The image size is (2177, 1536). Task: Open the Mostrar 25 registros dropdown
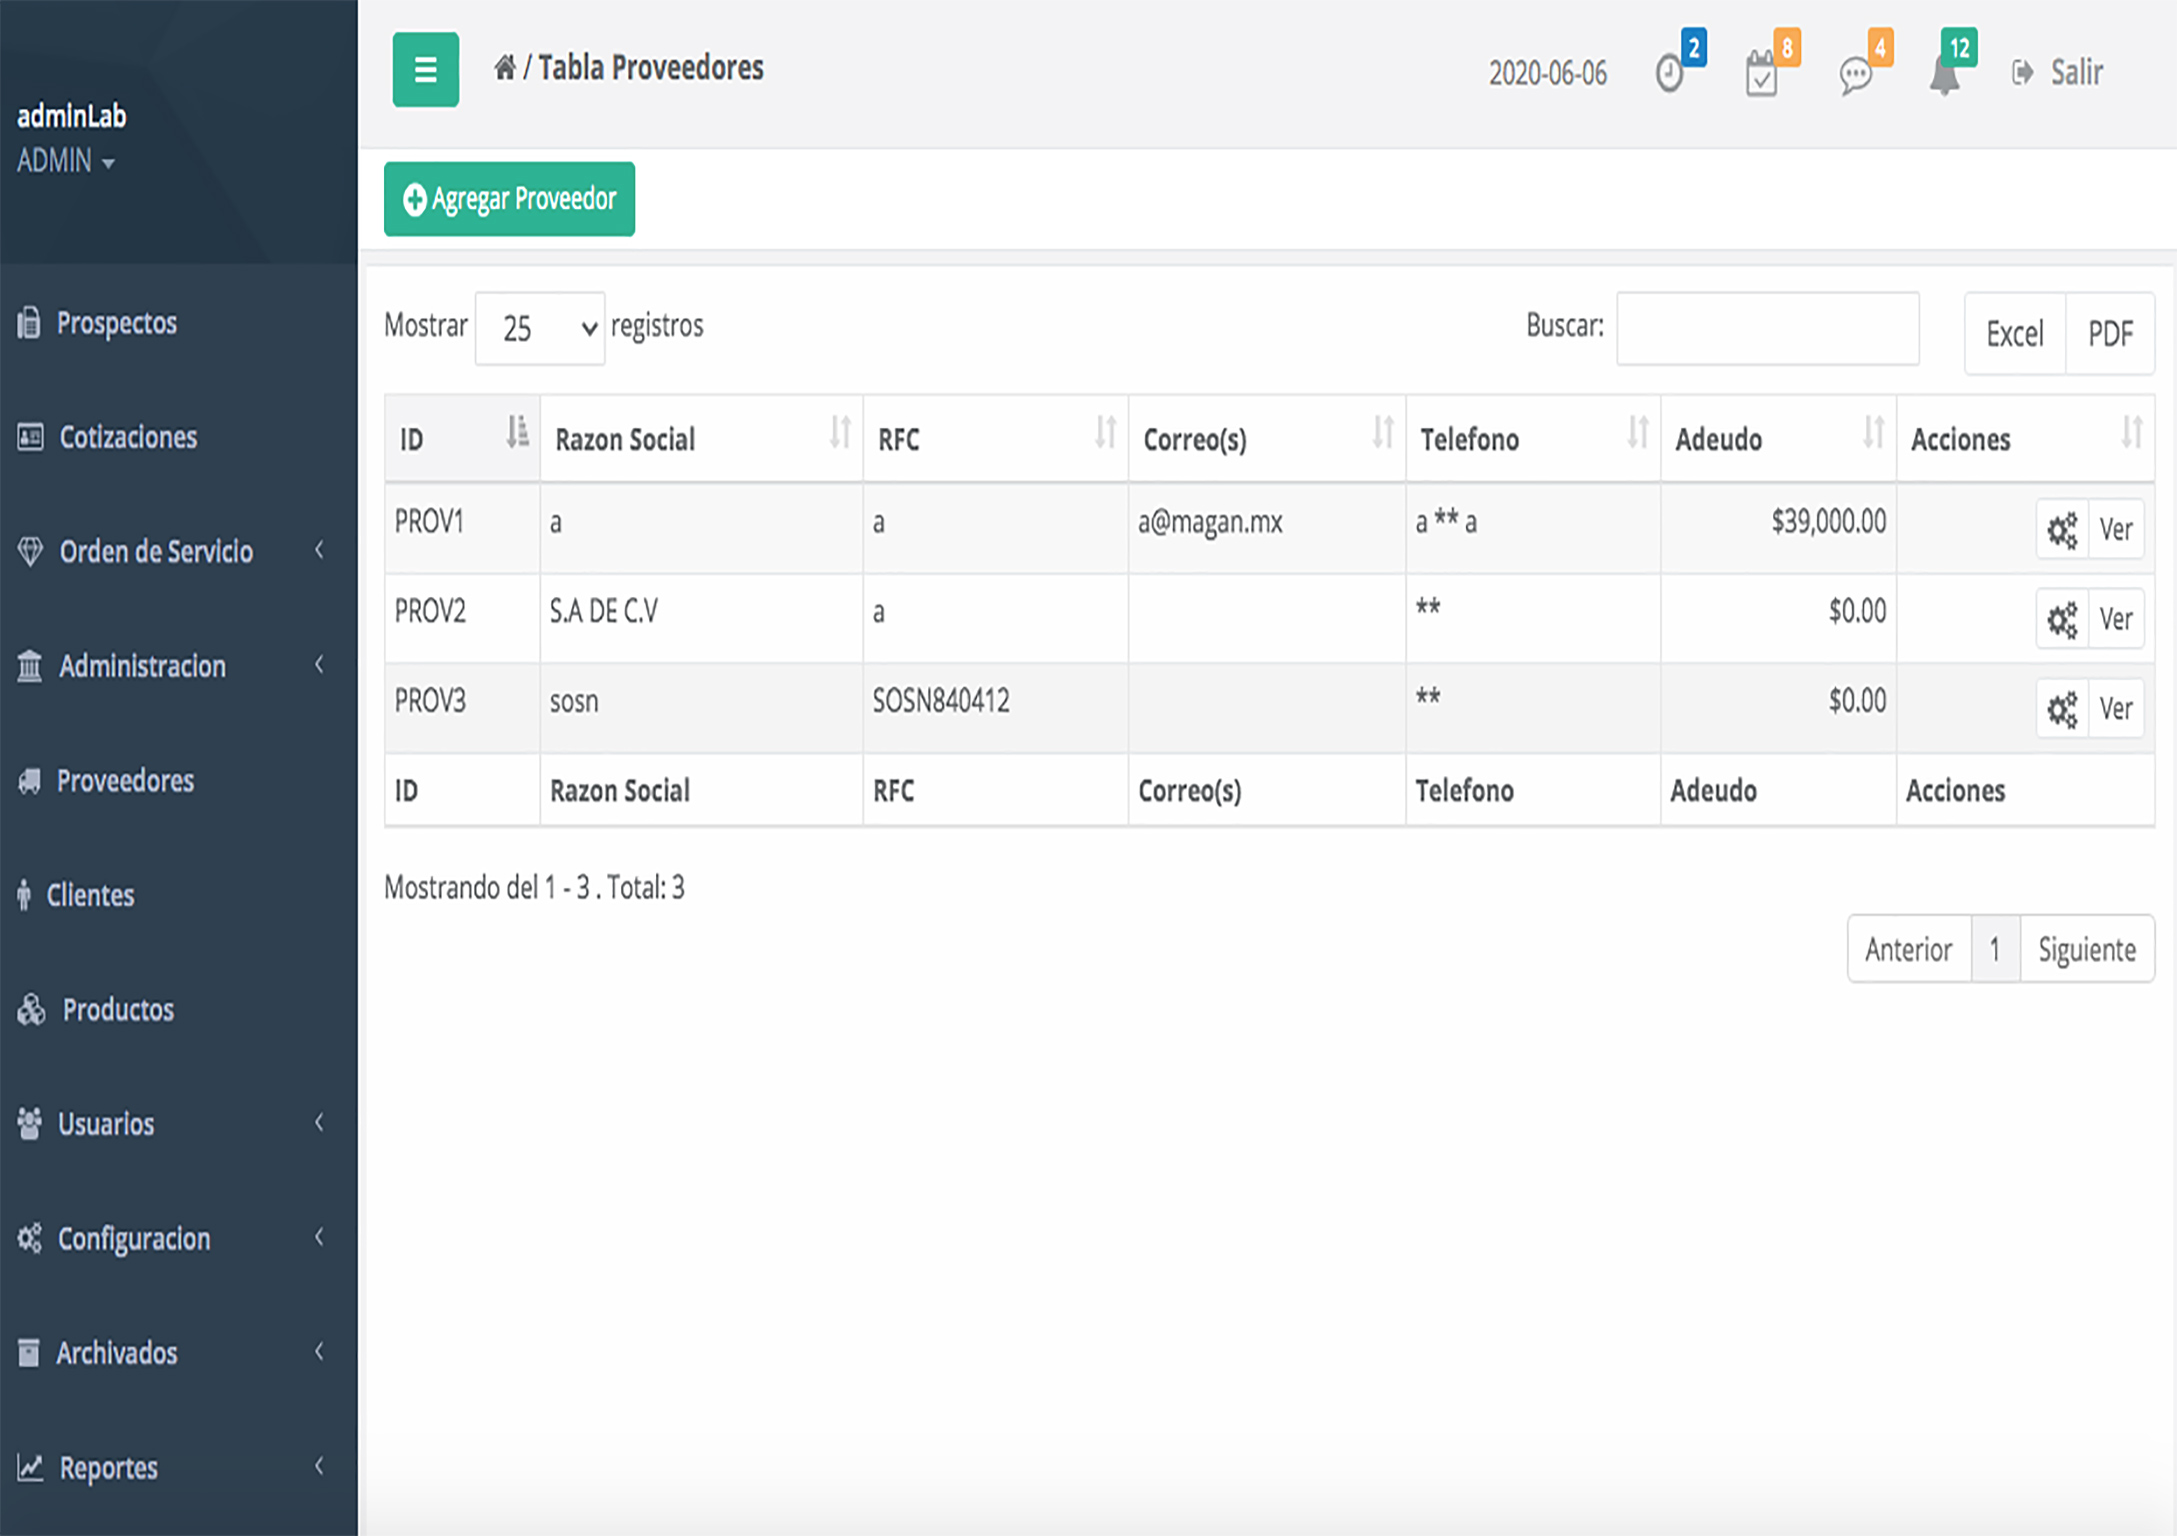tap(540, 328)
